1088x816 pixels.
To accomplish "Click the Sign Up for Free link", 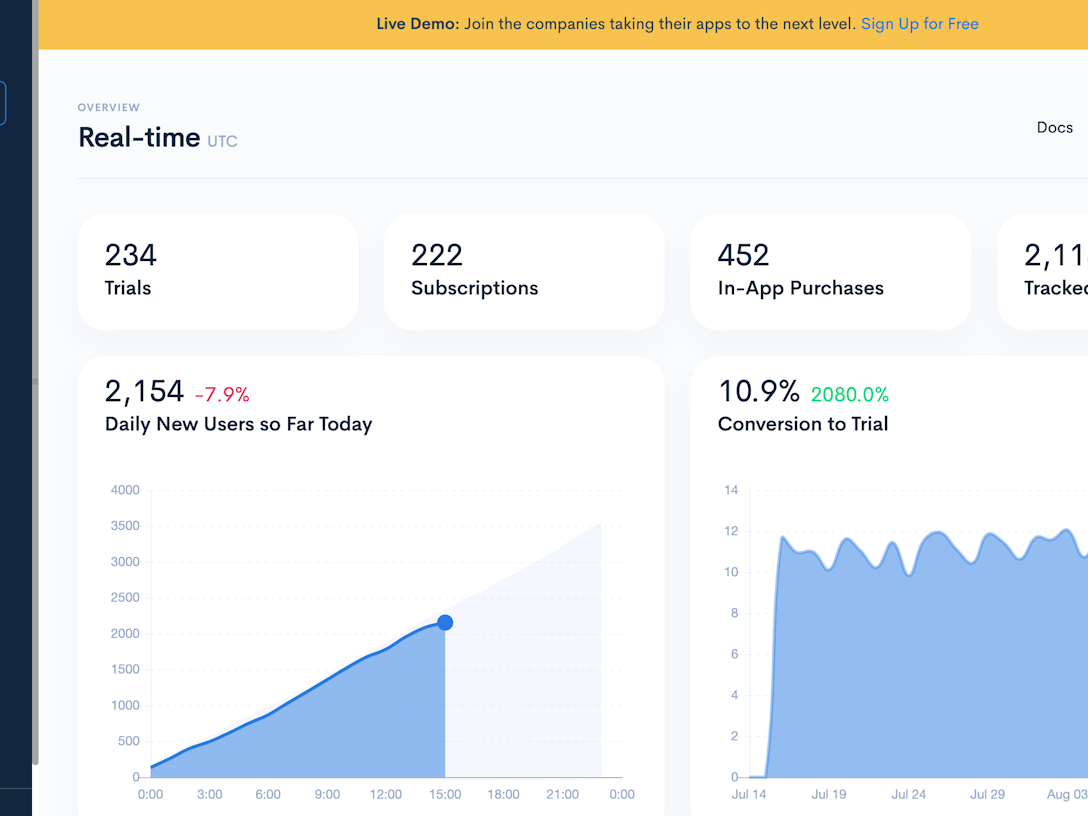I will pyautogui.click(x=919, y=24).
